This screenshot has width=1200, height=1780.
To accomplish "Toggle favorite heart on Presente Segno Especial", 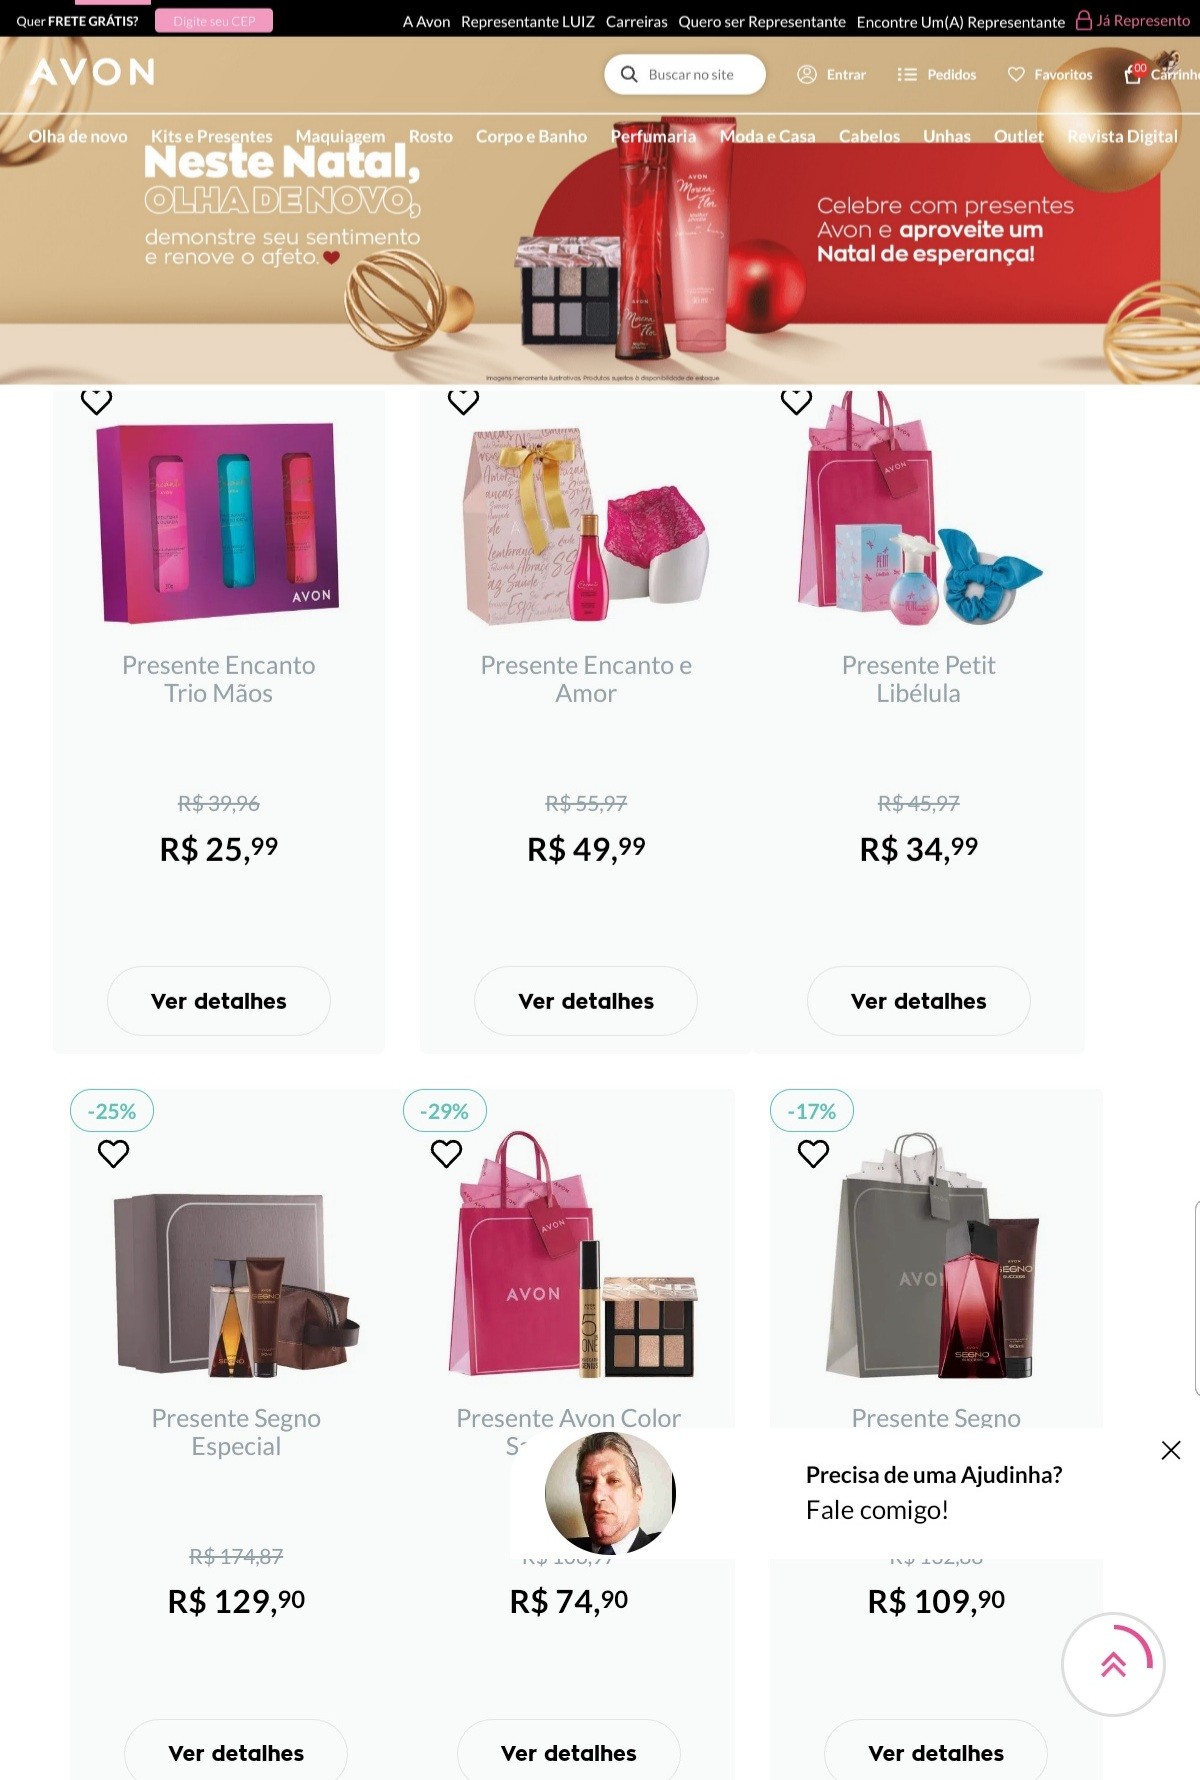I will [113, 1154].
